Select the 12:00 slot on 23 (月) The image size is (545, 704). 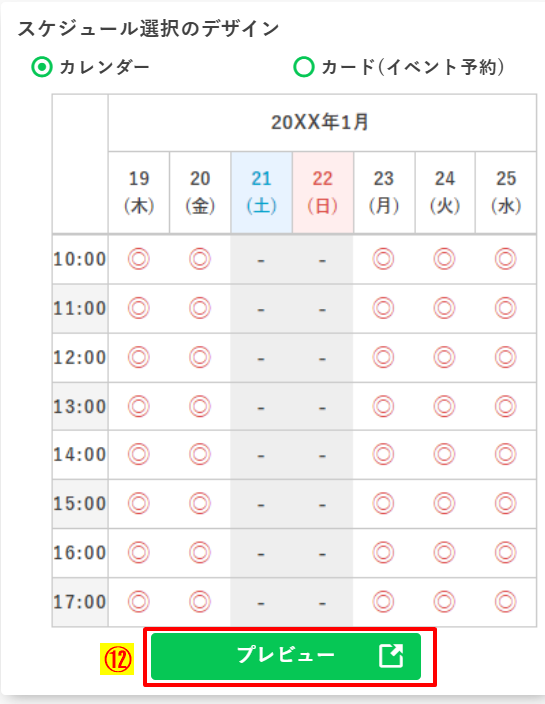point(383,357)
